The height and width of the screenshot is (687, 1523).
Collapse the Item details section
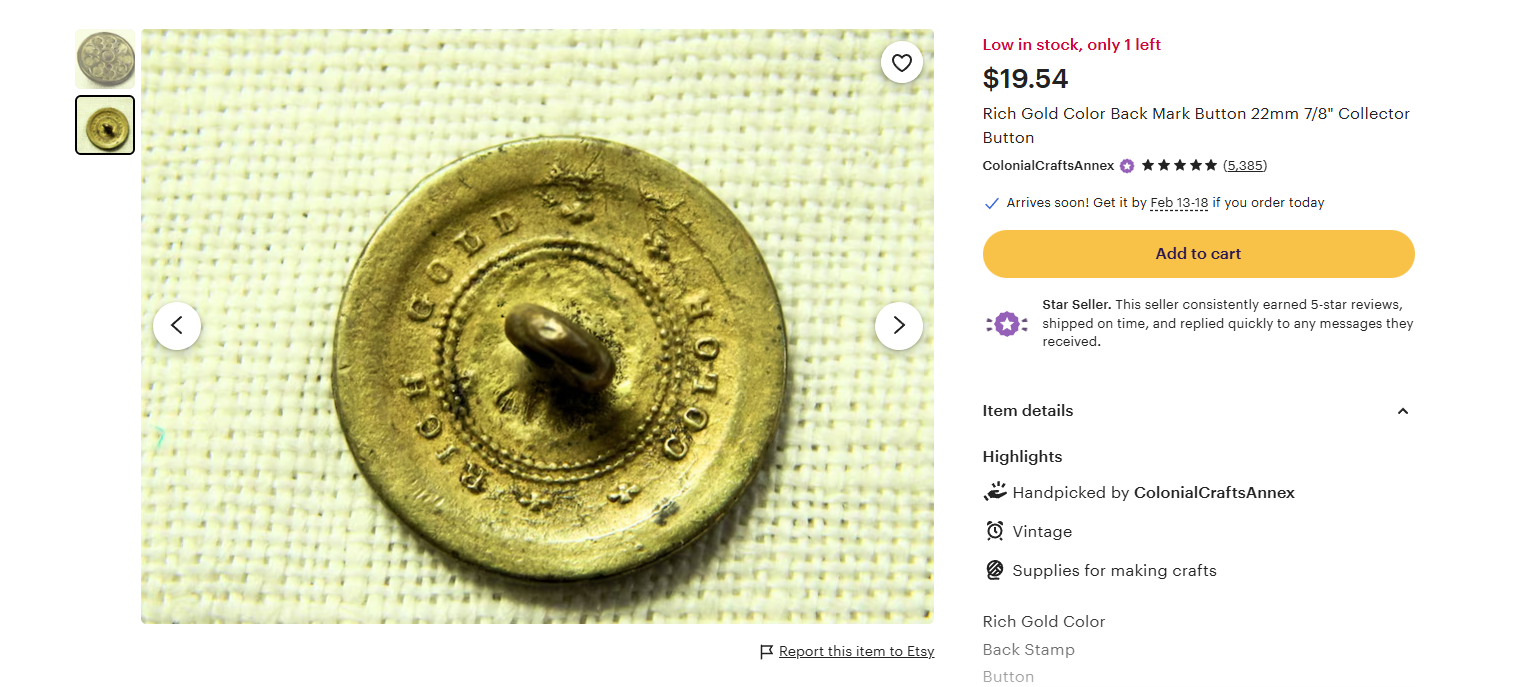pyautogui.click(x=1402, y=411)
